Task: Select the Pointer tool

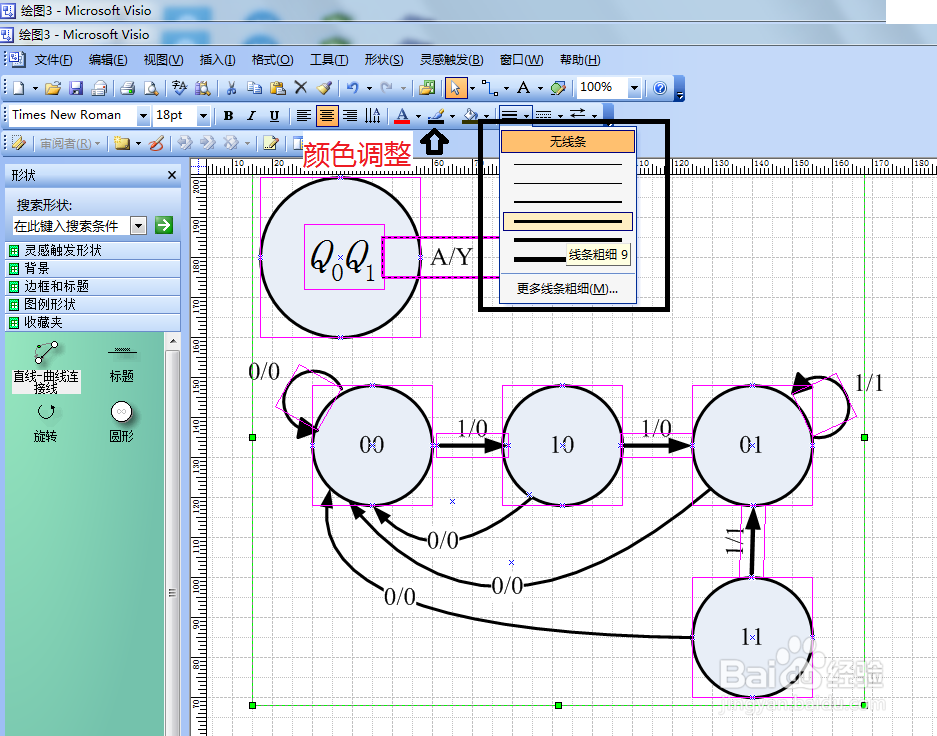Action: tap(455, 88)
